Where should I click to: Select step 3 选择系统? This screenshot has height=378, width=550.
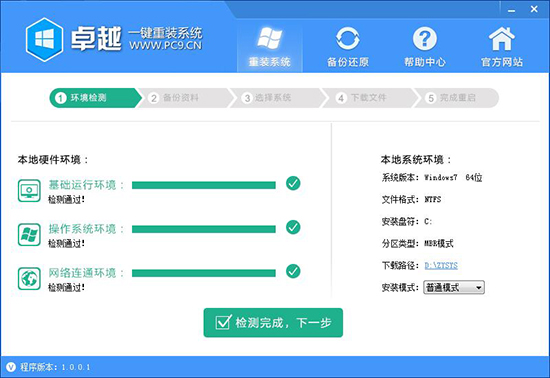tap(278, 98)
